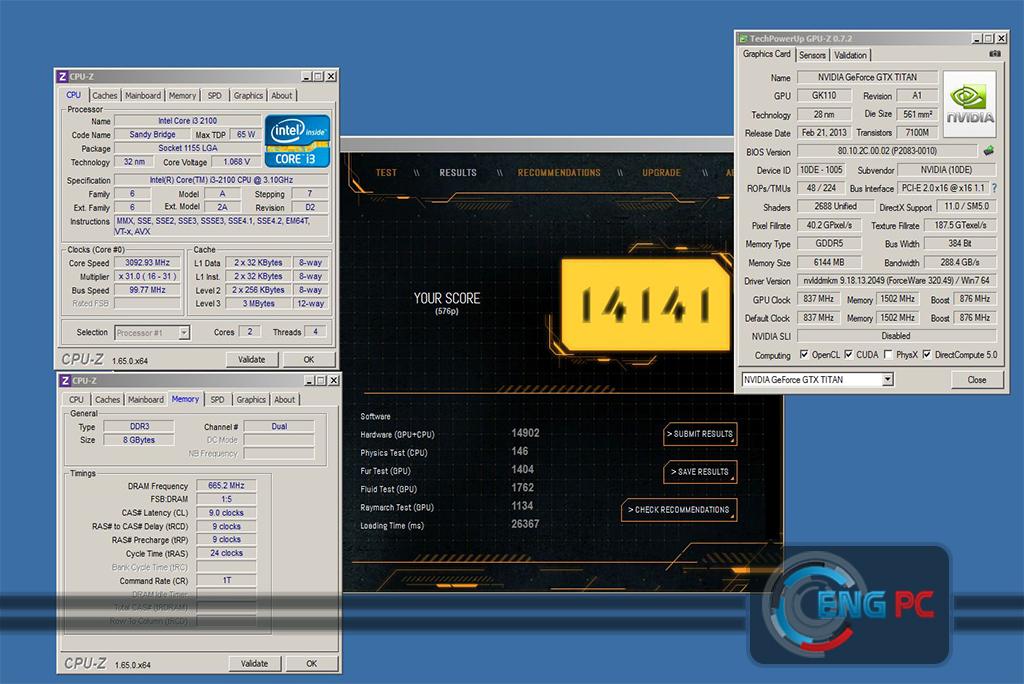1024x684 pixels.
Task: Click the BIOS Version field 80.10.2C.00.02
Action: click(887, 151)
